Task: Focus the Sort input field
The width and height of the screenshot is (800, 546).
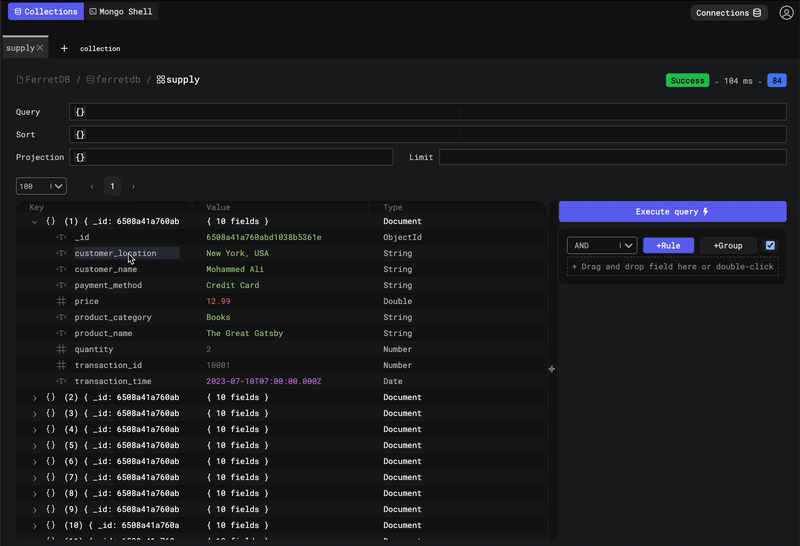Action: pos(428,135)
